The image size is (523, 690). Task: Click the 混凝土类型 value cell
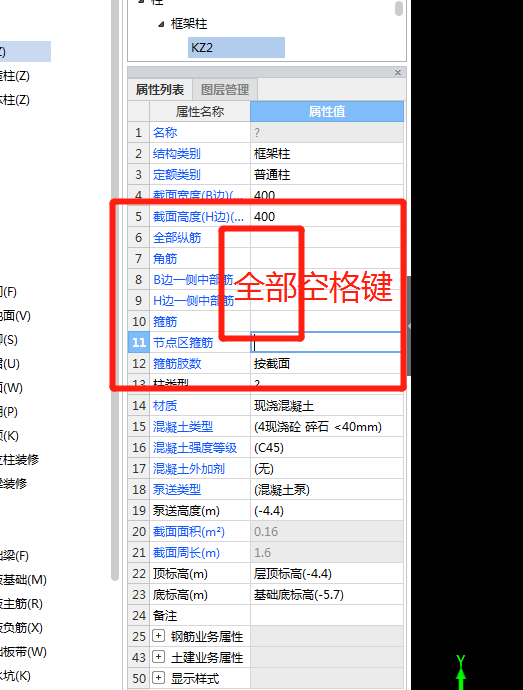point(327,426)
